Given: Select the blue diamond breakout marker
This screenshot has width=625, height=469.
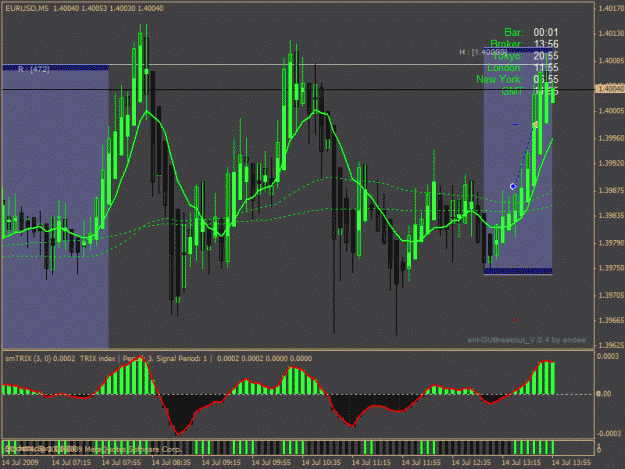Looking at the screenshot, I should 513,186.
